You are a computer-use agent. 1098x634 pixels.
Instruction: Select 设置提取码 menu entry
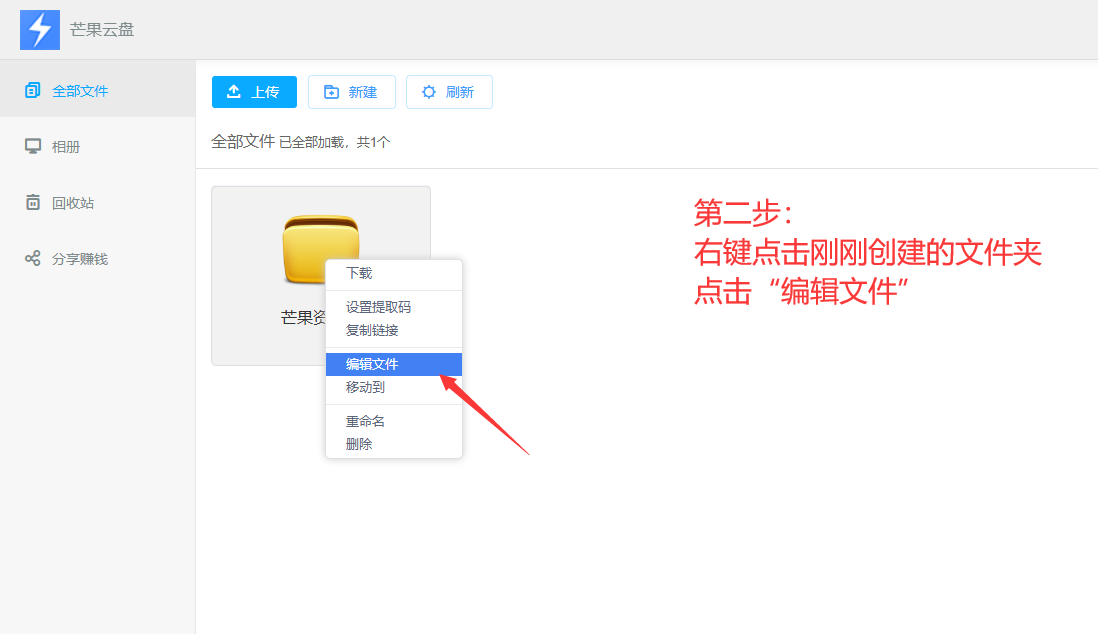[377, 309]
